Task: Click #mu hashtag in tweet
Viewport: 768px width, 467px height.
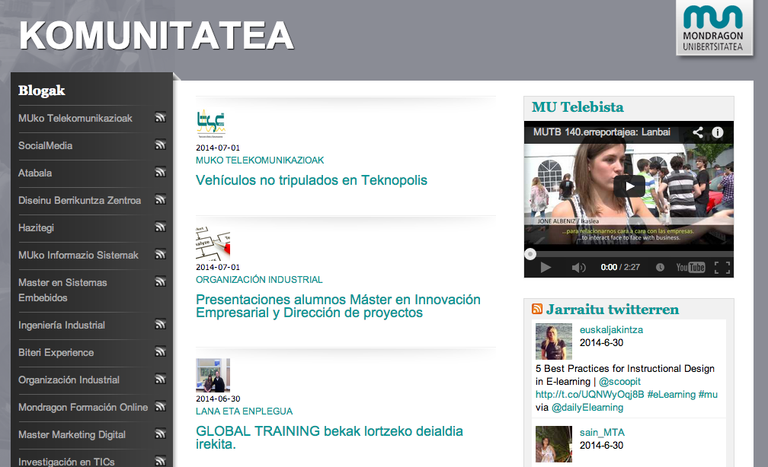Action: 708,394
